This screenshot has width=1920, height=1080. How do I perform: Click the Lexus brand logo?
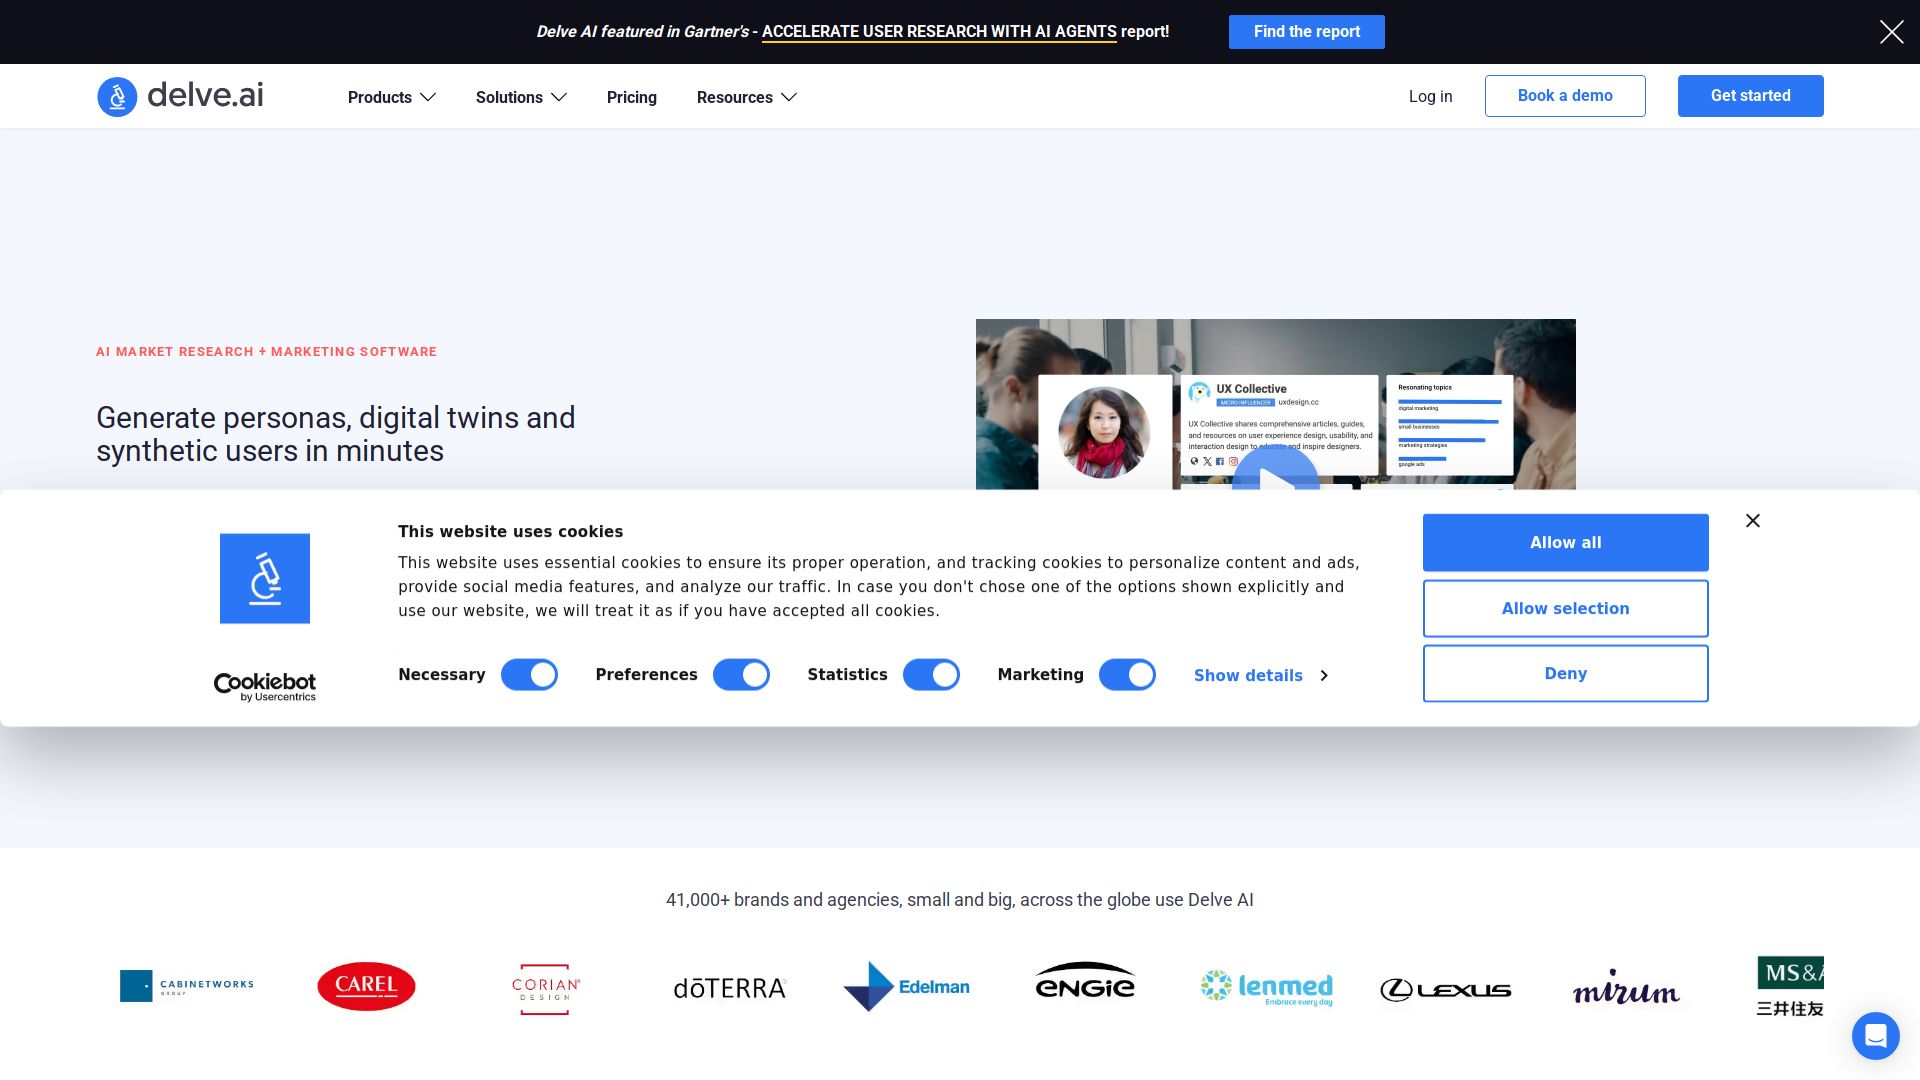1445,990
